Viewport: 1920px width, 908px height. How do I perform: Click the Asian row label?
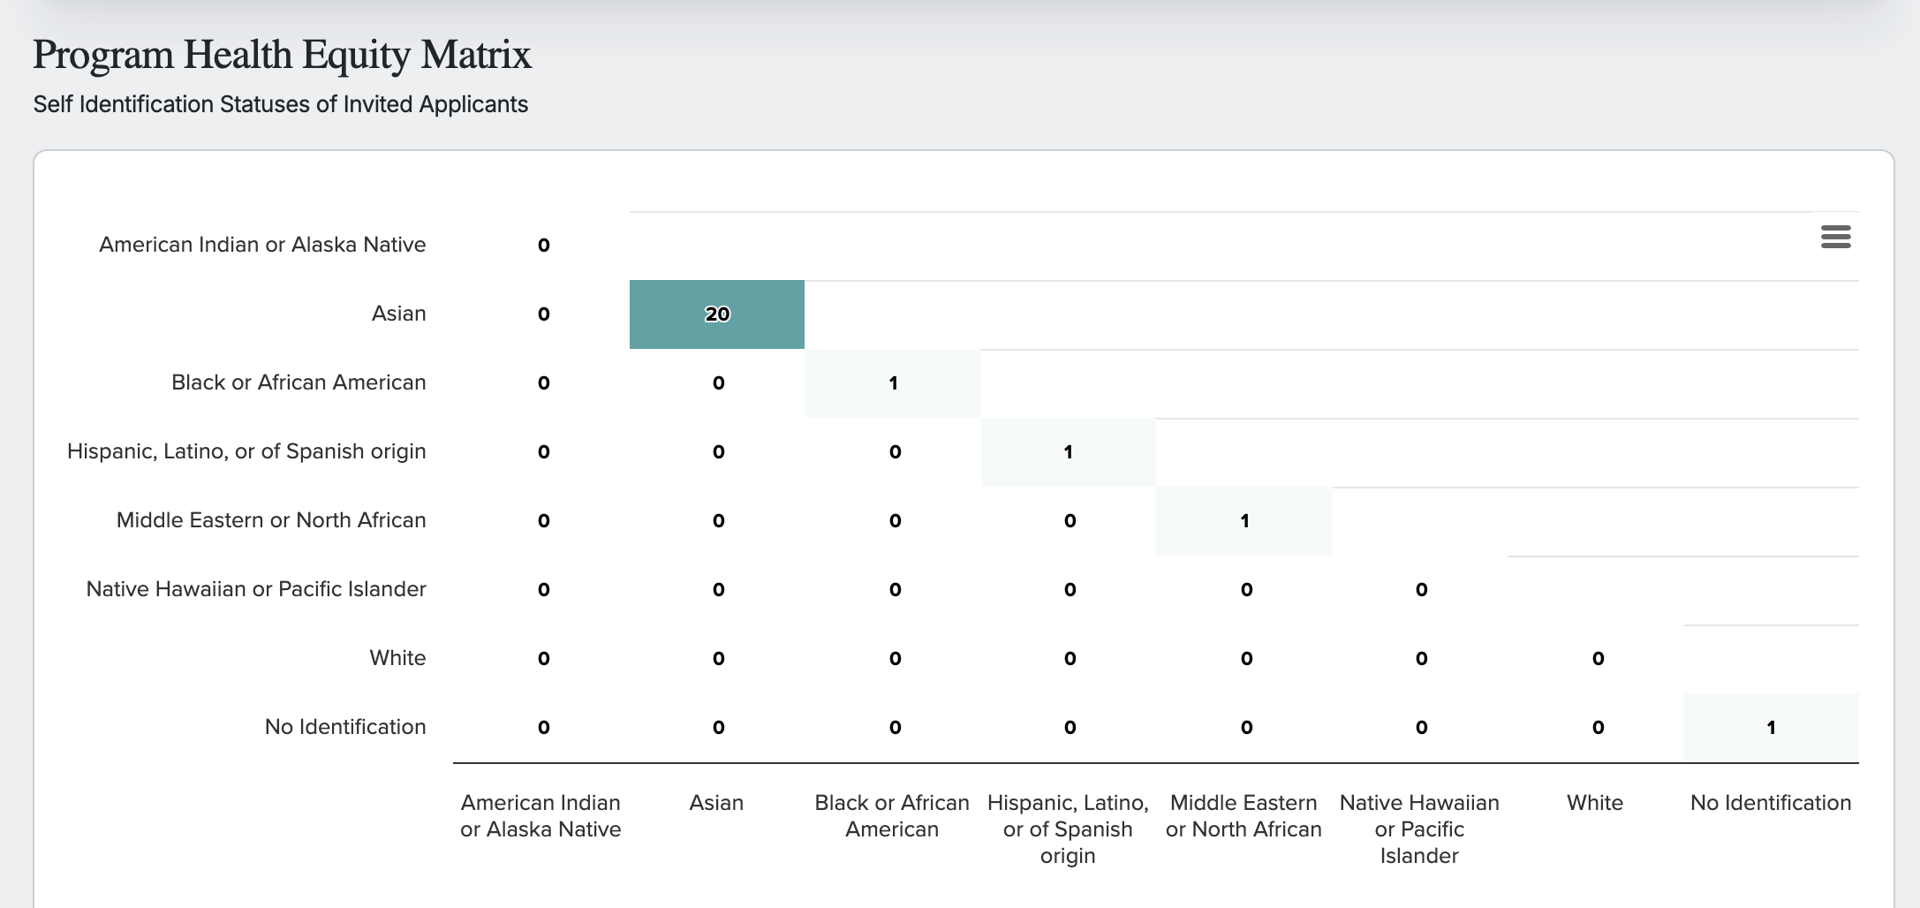pos(398,314)
